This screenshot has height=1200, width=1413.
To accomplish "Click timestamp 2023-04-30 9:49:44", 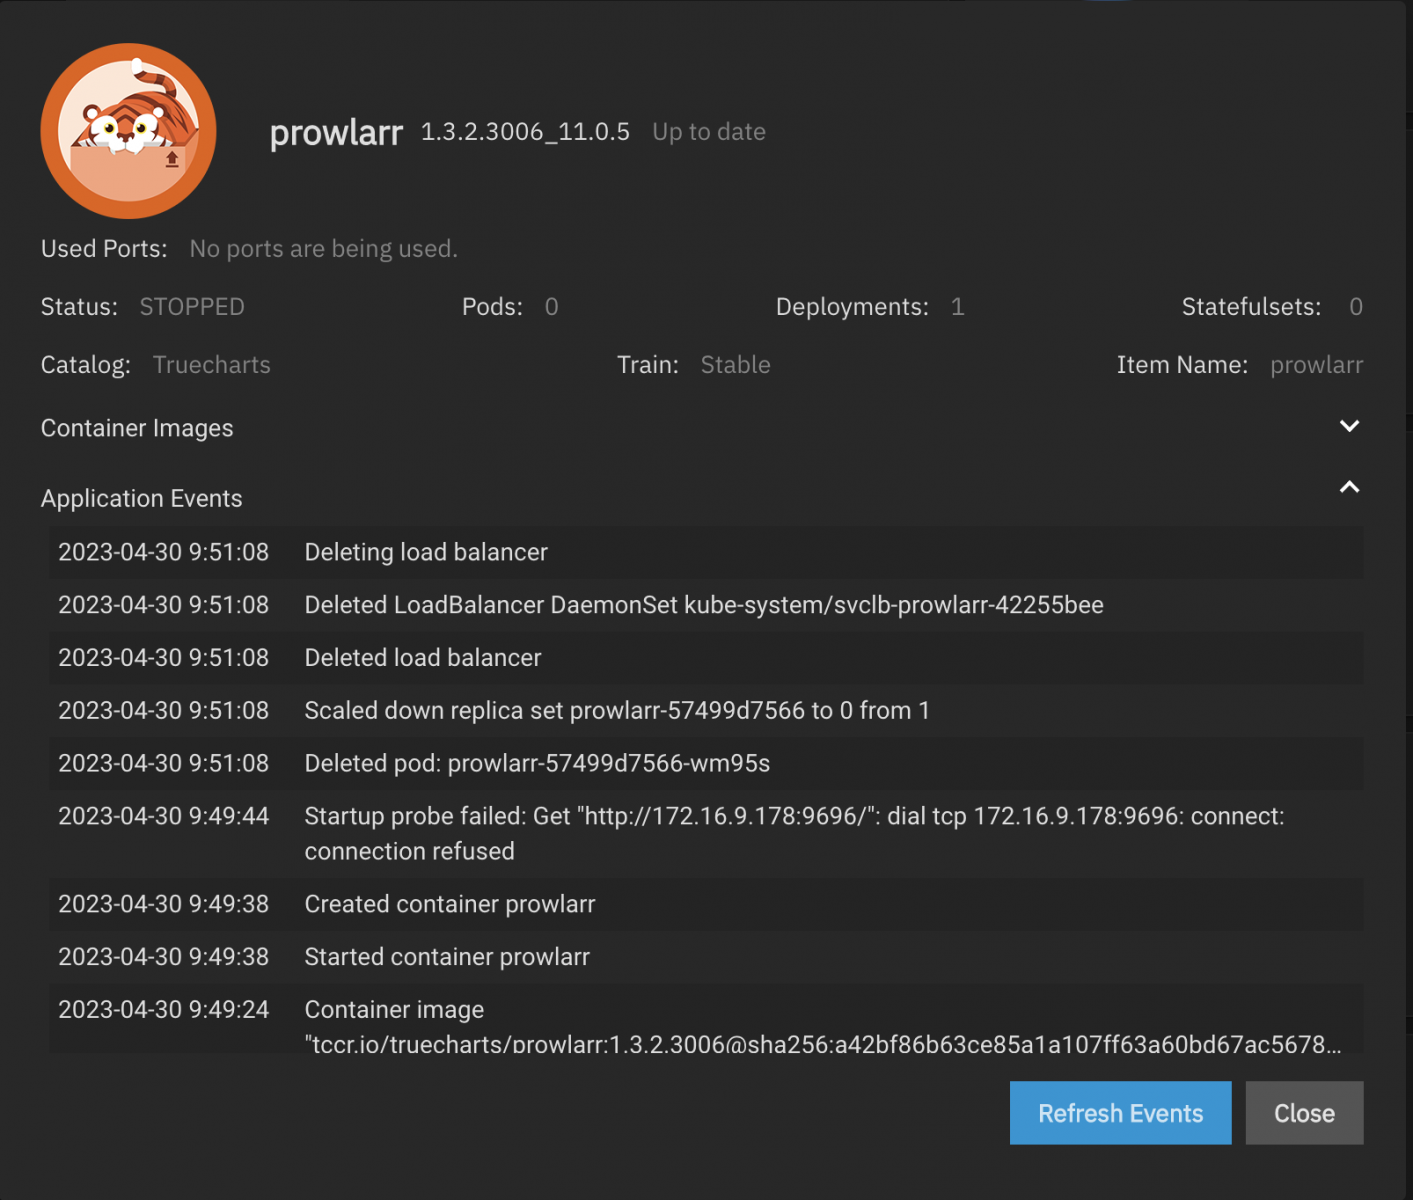I will [x=163, y=816].
